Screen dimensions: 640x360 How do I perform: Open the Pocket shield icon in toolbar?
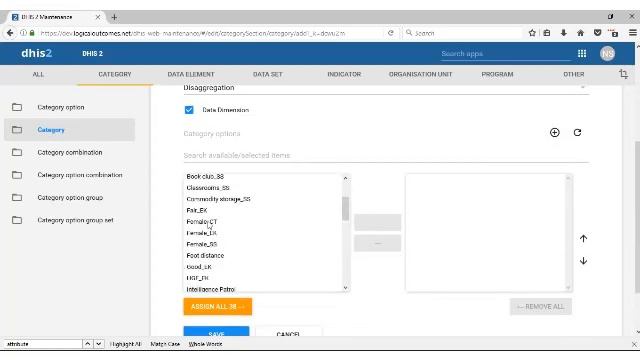tap(598, 33)
